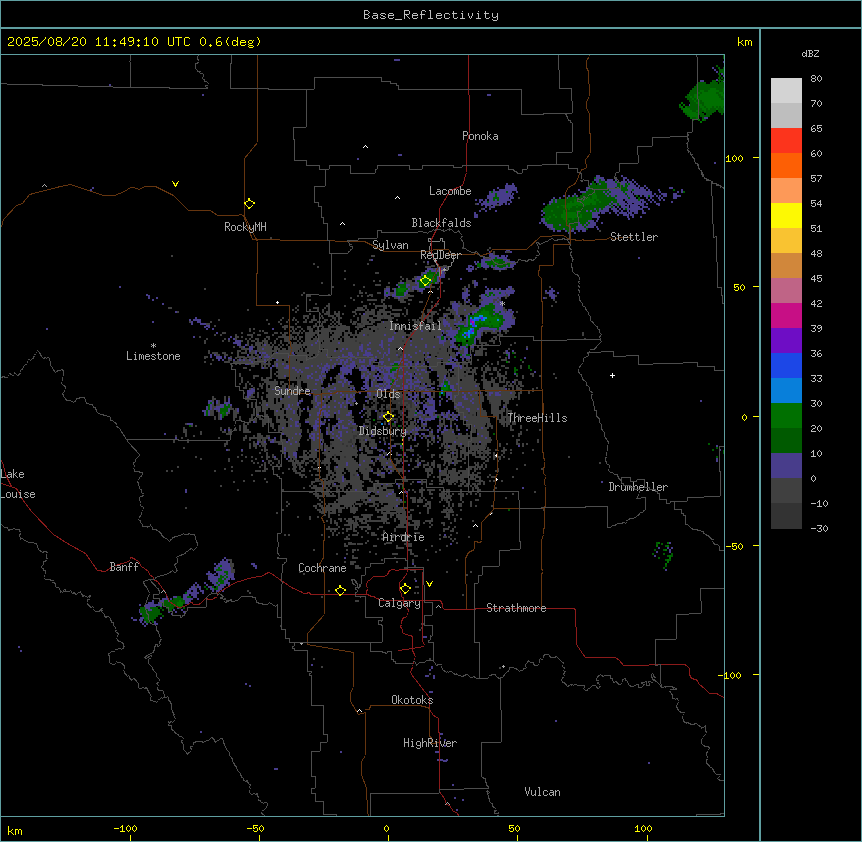Click the Okotoks town label

click(x=412, y=700)
